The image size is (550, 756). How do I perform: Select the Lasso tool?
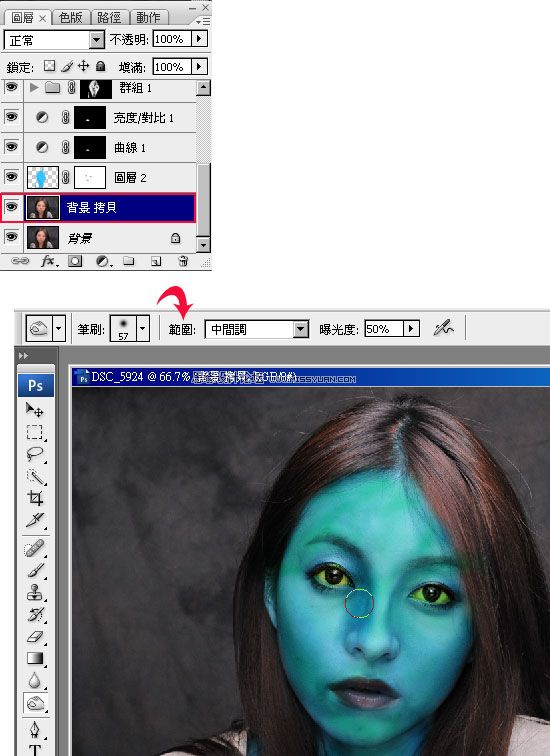point(35,454)
